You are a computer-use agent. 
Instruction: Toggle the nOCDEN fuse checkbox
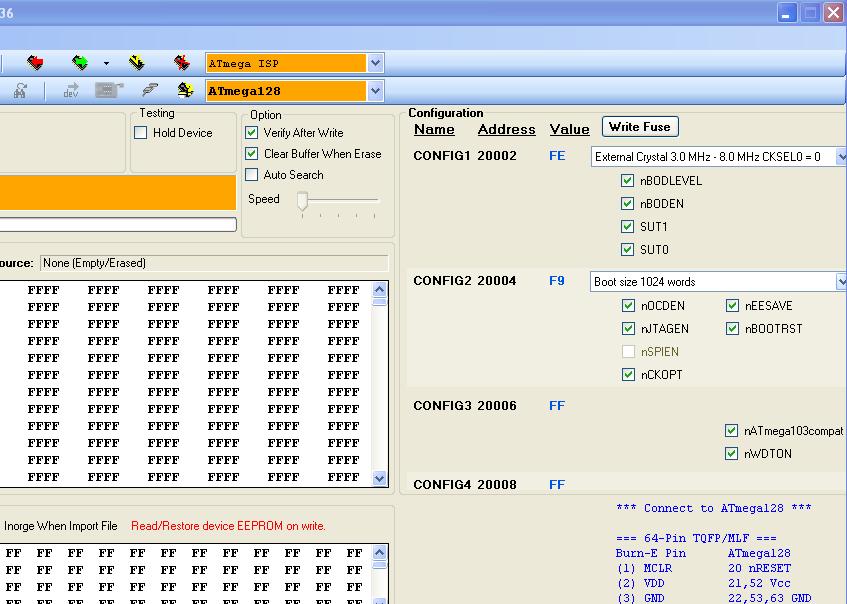point(628,306)
